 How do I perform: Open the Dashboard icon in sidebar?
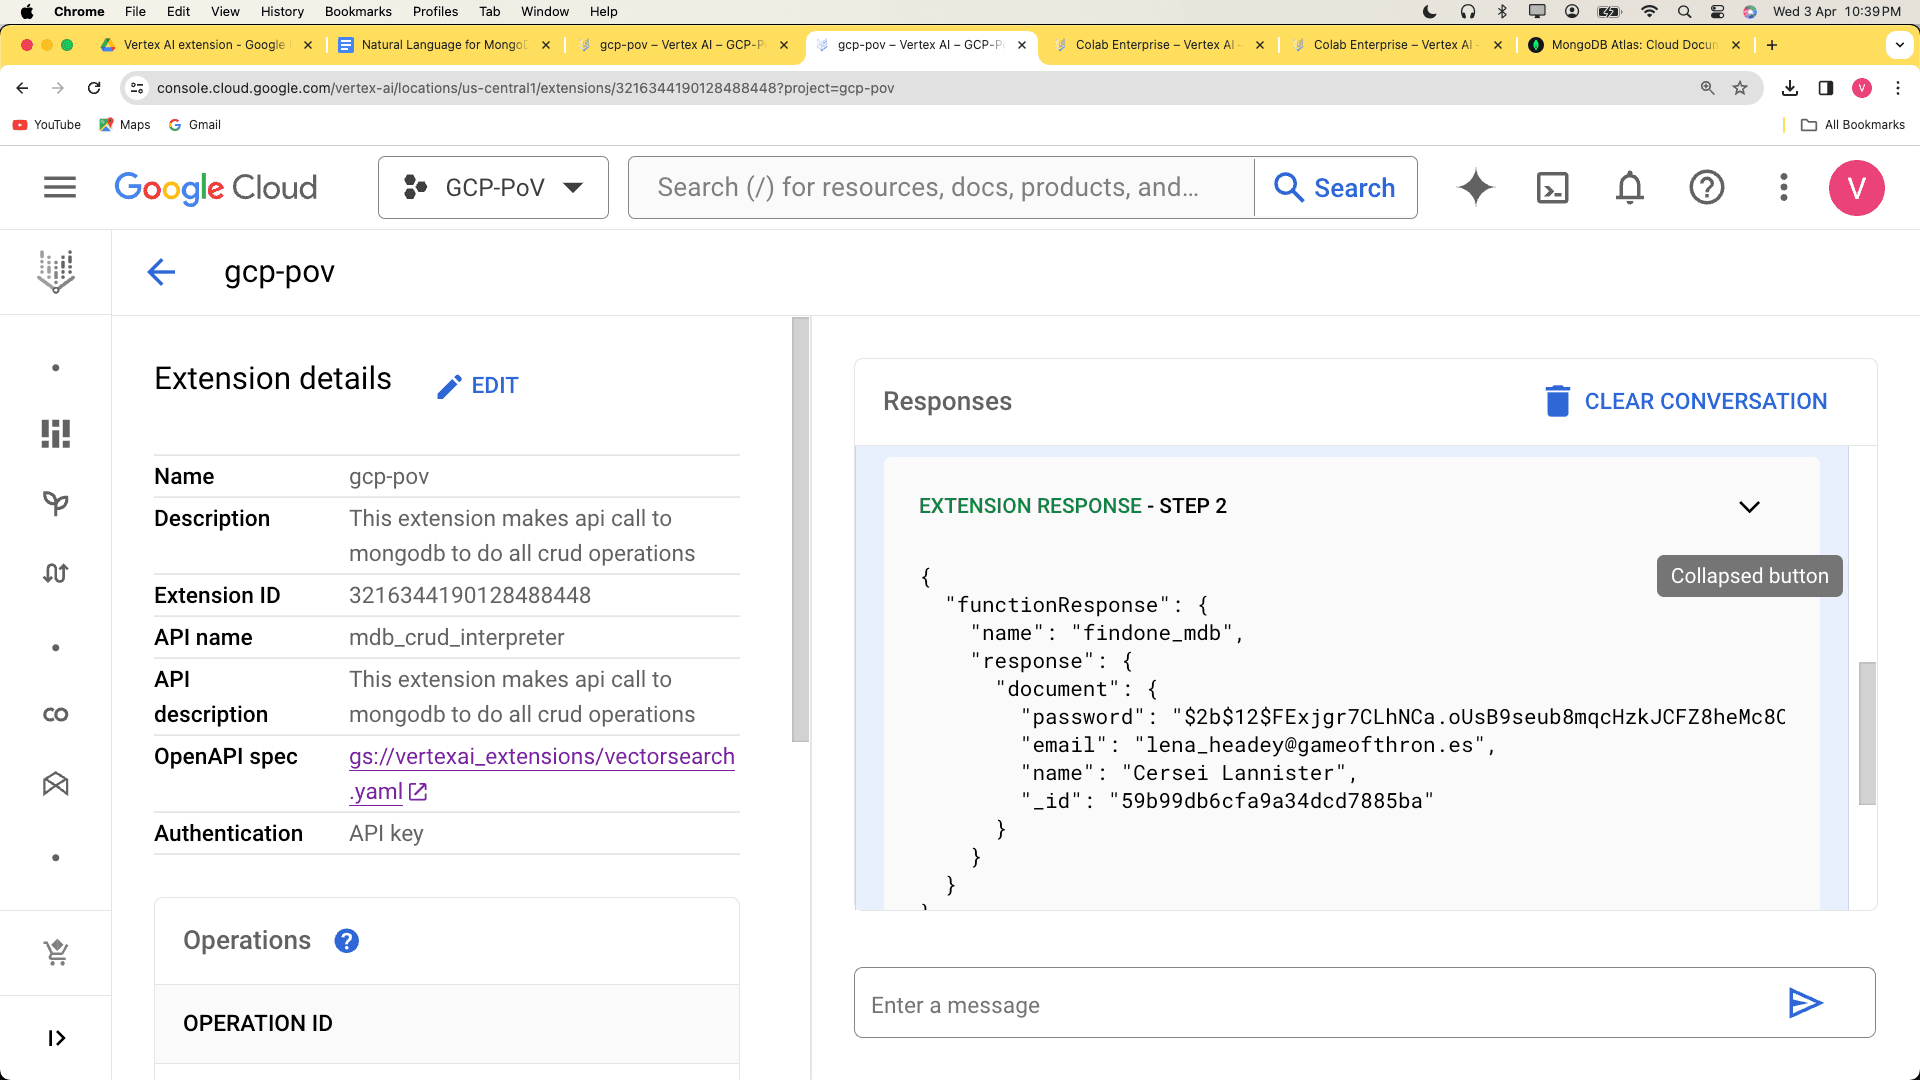tap(56, 433)
